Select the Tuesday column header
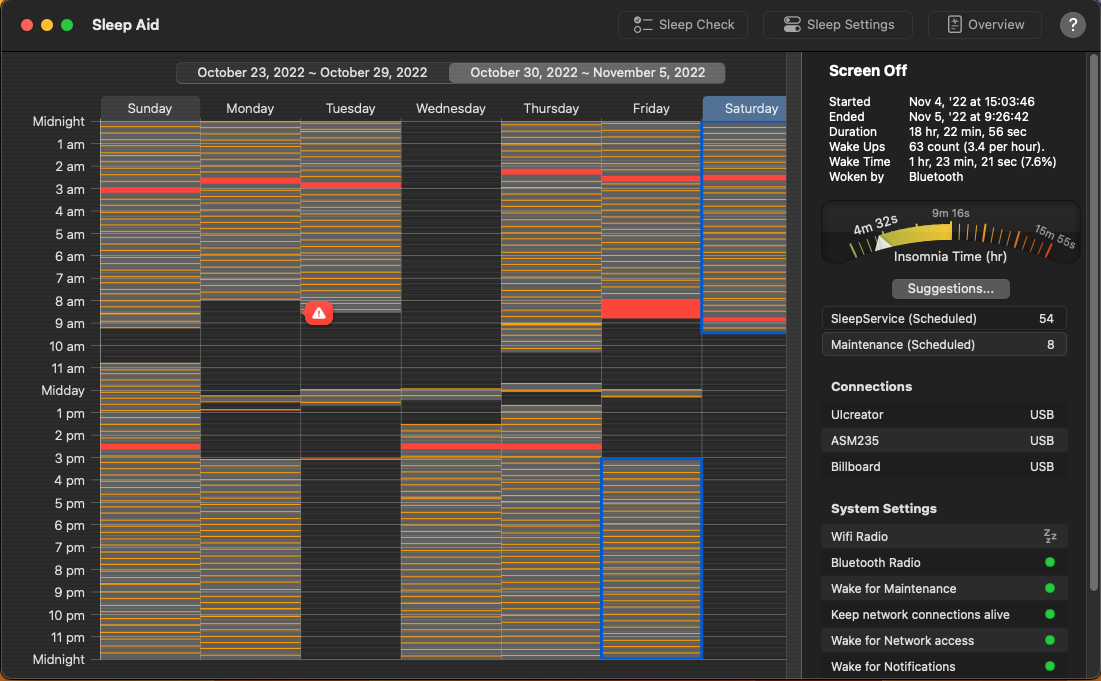Screen dimensions: 1101x681 [x=350, y=108]
